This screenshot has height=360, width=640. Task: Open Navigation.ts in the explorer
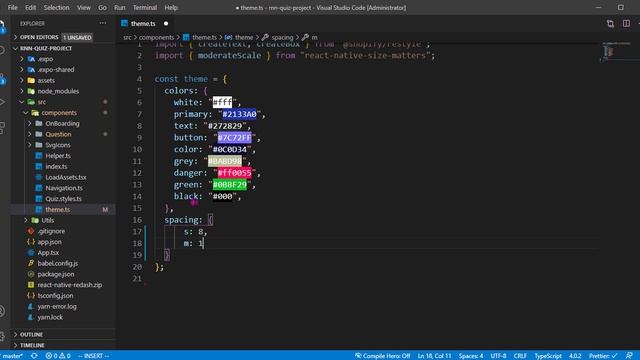64,188
